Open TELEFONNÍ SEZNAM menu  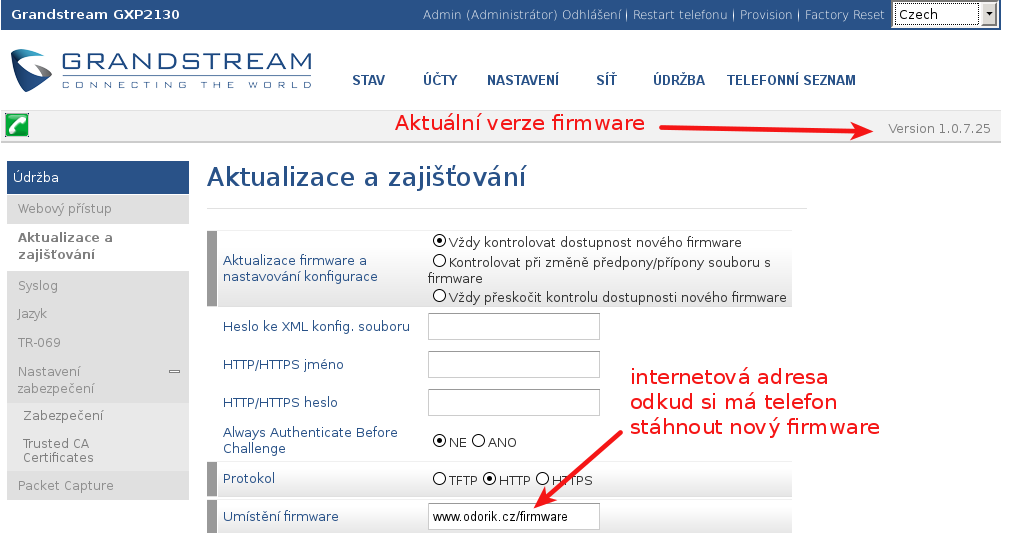(790, 81)
